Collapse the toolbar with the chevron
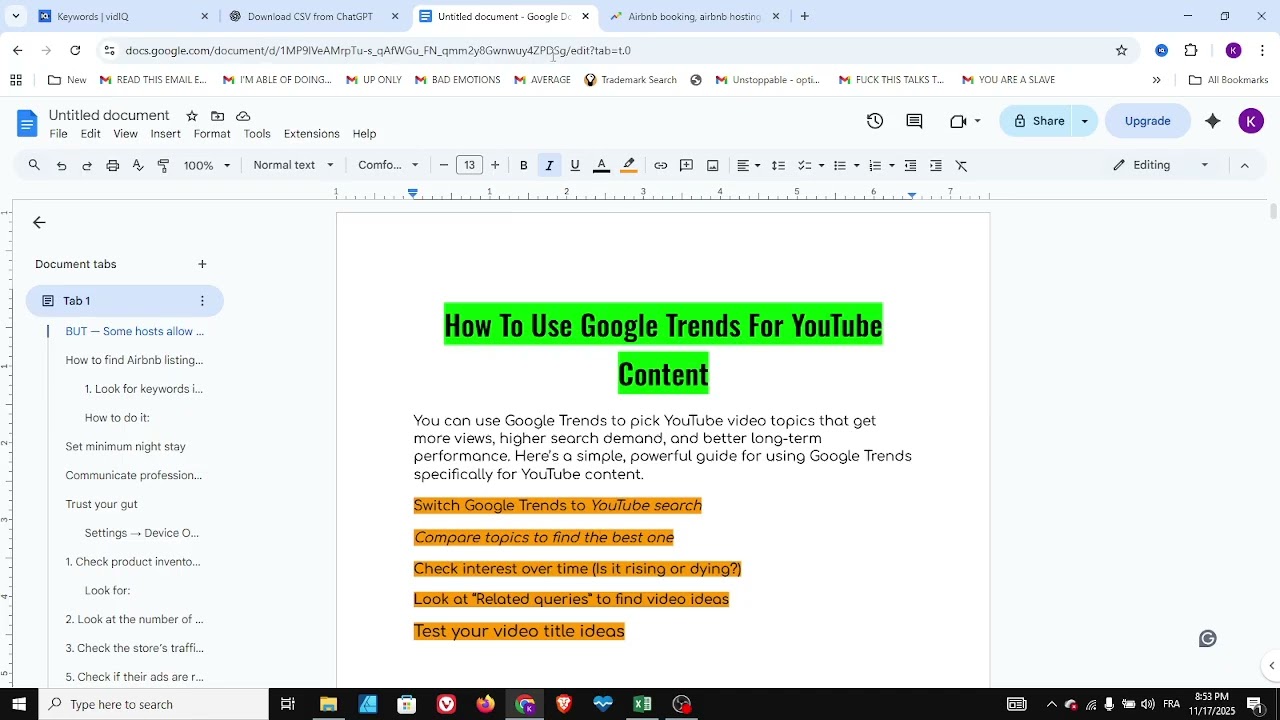1280x720 pixels. [x=1244, y=165]
